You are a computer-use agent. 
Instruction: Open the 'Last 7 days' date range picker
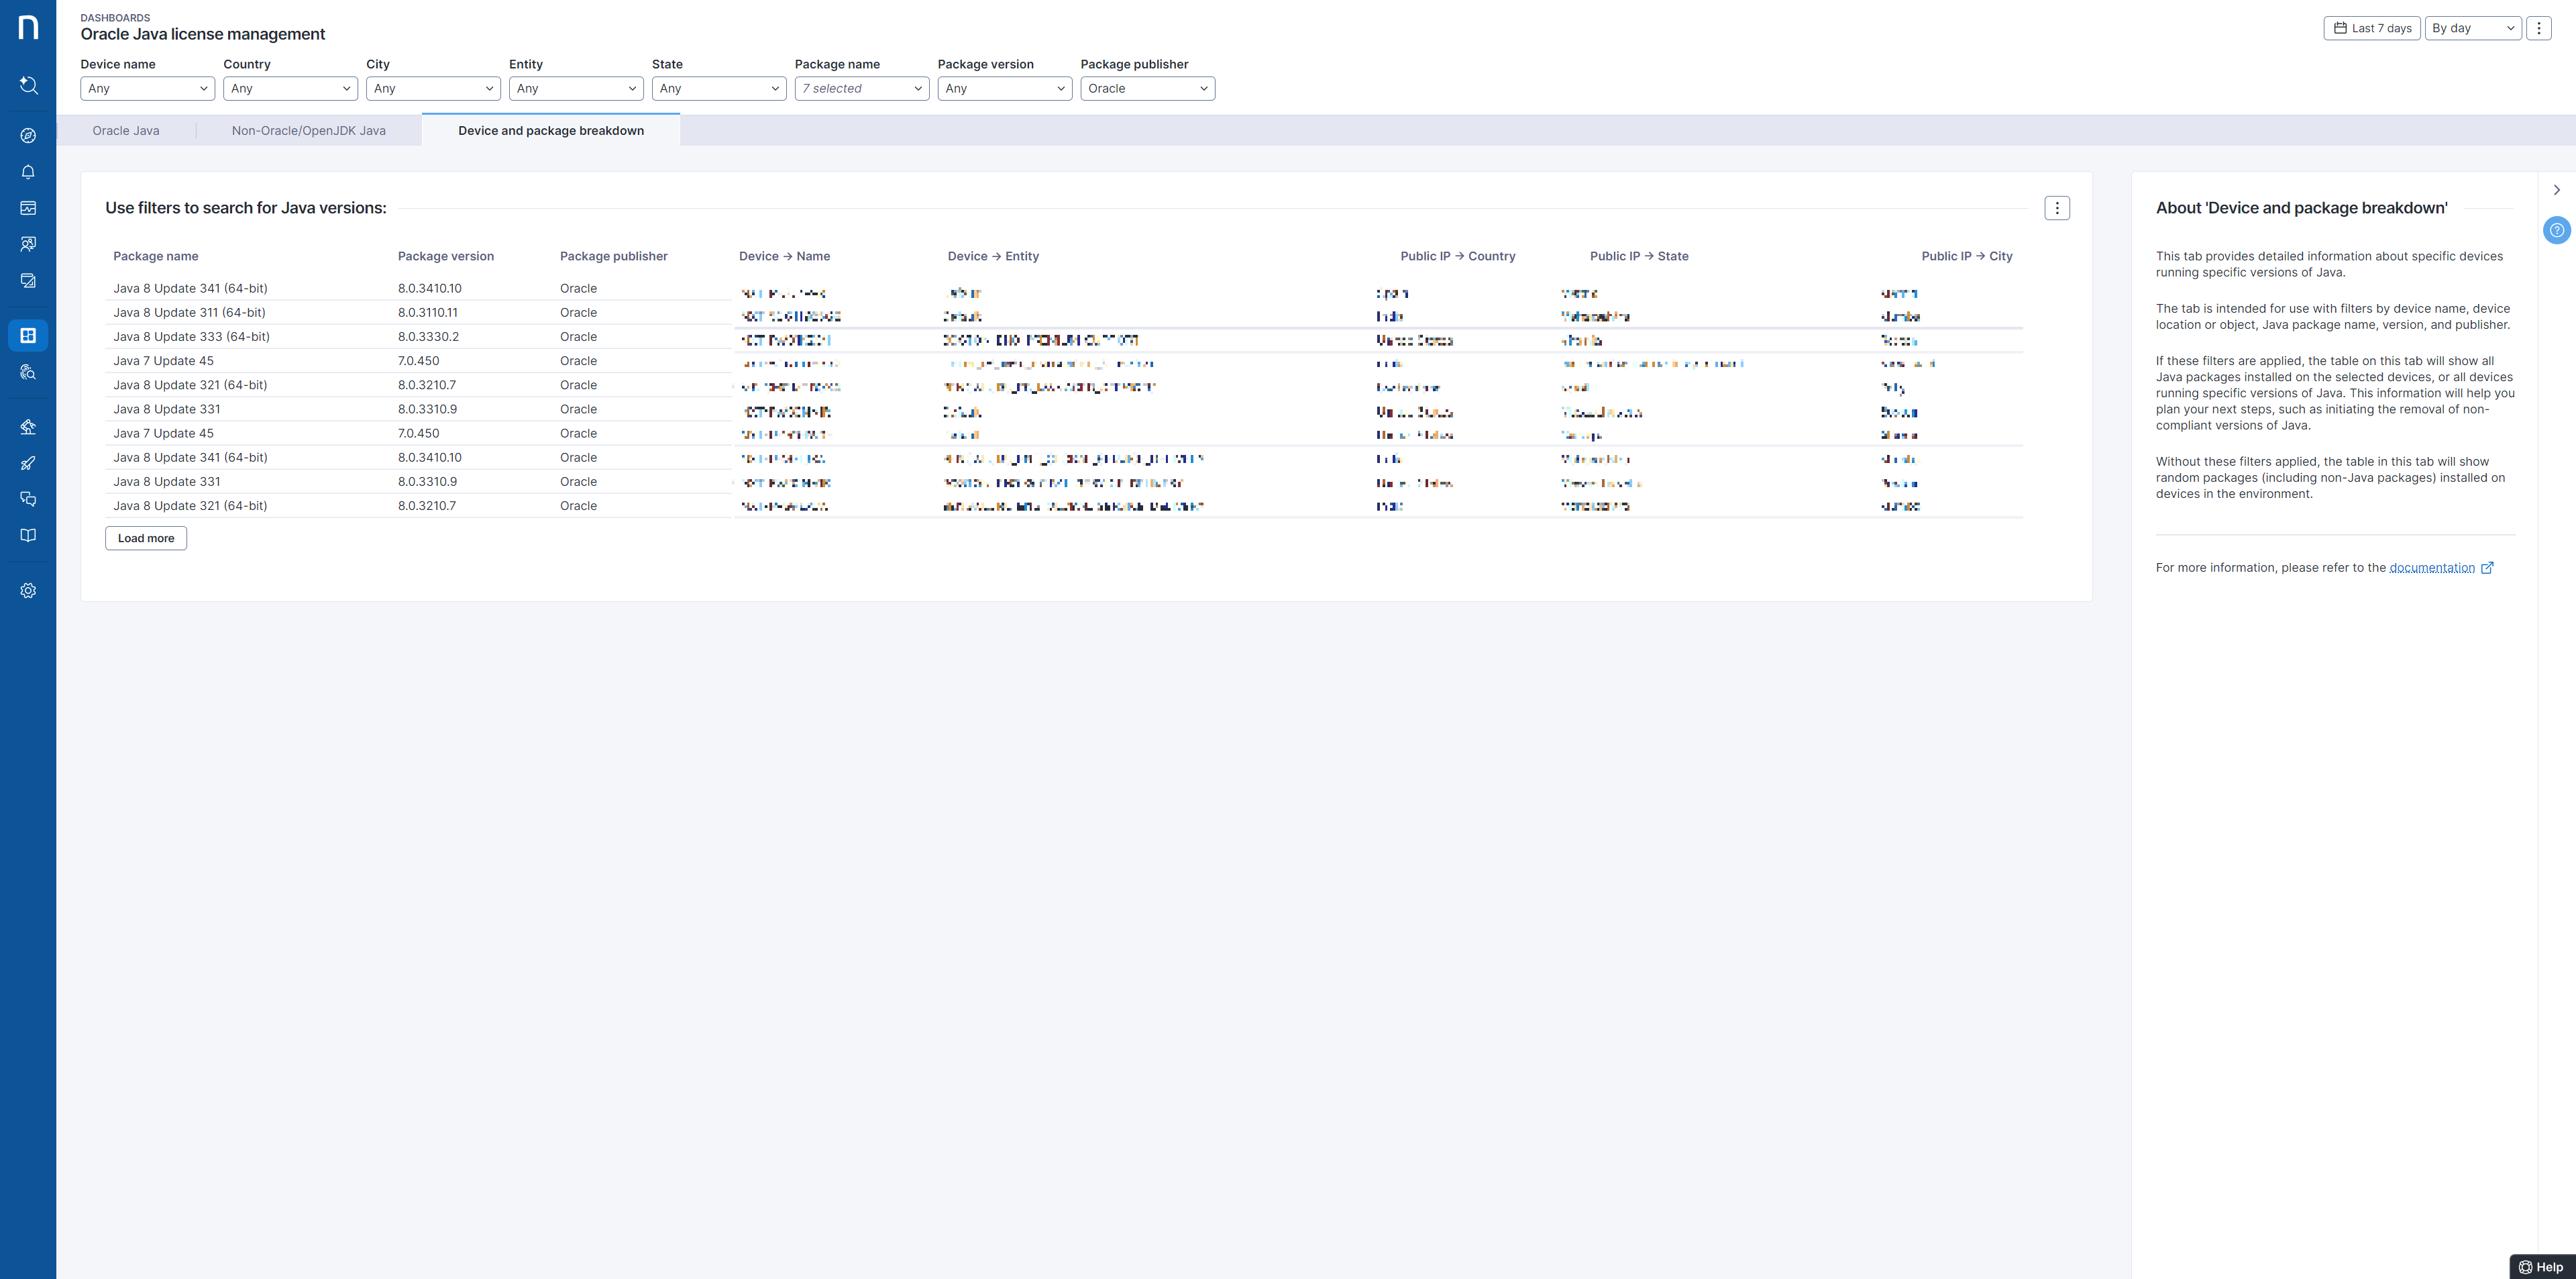2371,28
